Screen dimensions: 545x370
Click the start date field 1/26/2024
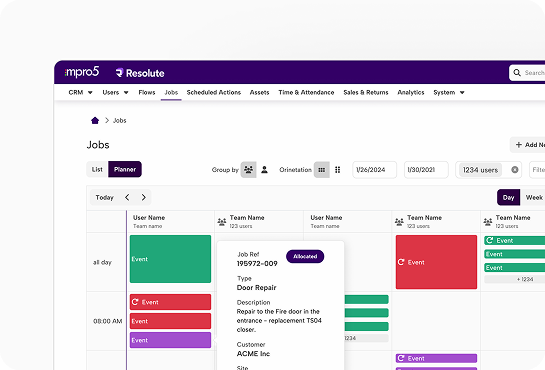coord(374,170)
